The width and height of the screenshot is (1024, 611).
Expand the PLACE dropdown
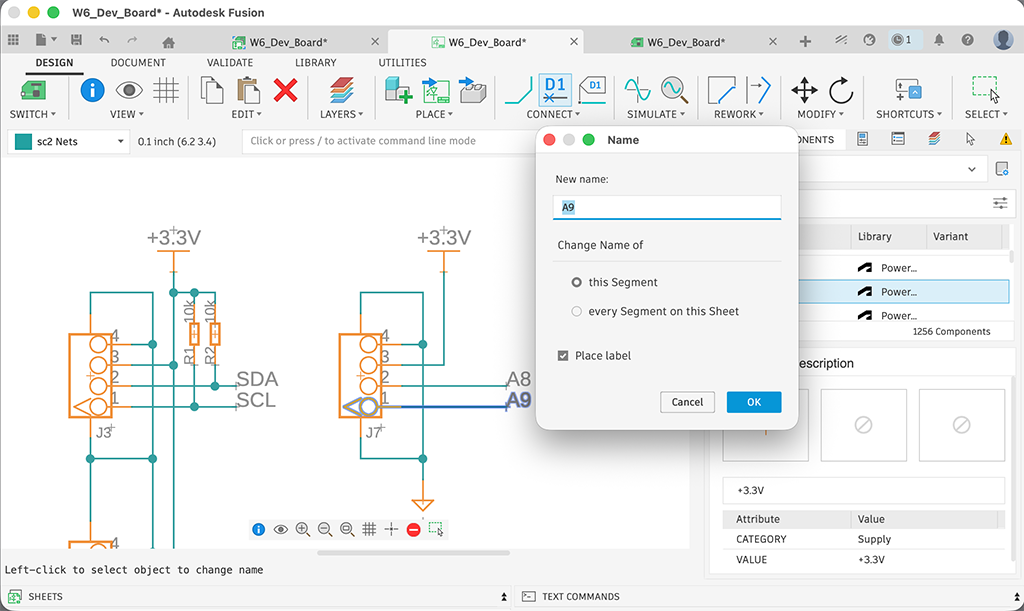point(434,114)
